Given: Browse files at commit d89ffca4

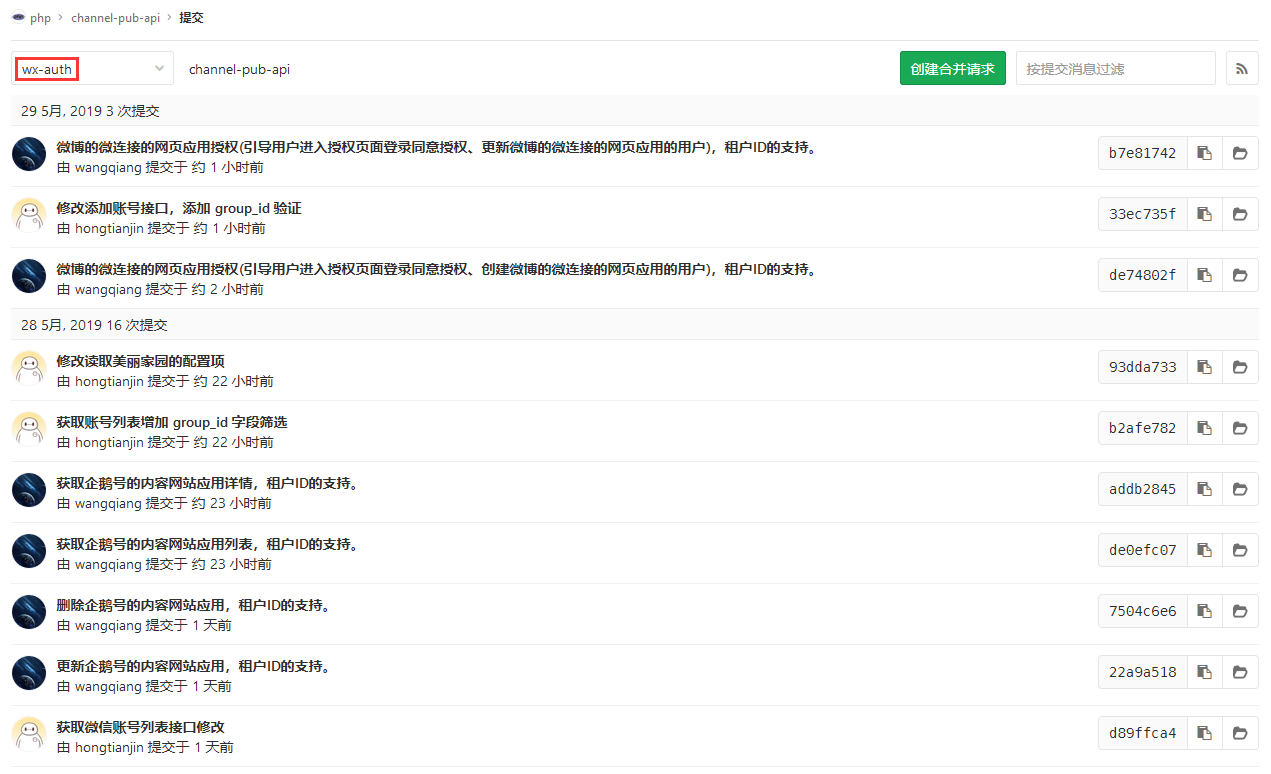Looking at the screenshot, I should coord(1240,733).
